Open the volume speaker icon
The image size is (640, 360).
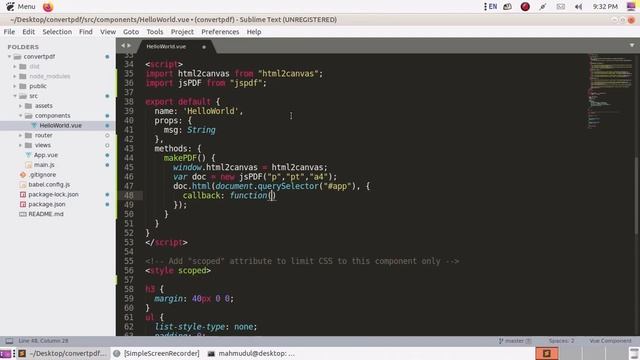point(578,7)
